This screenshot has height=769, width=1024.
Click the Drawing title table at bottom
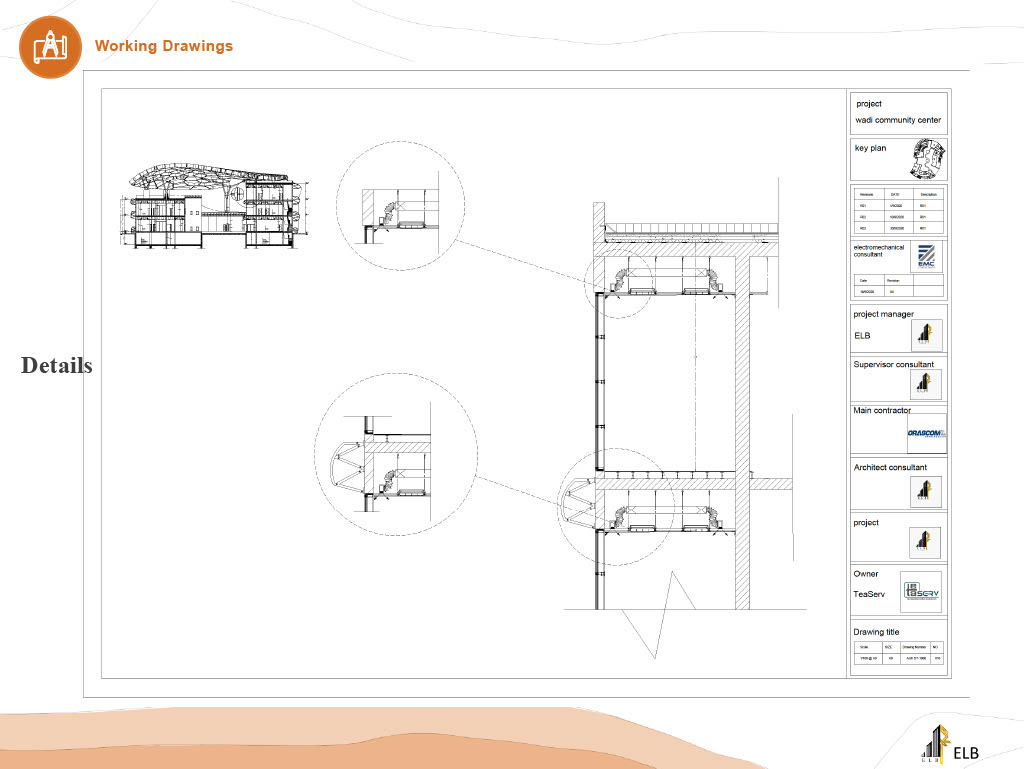click(x=897, y=653)
